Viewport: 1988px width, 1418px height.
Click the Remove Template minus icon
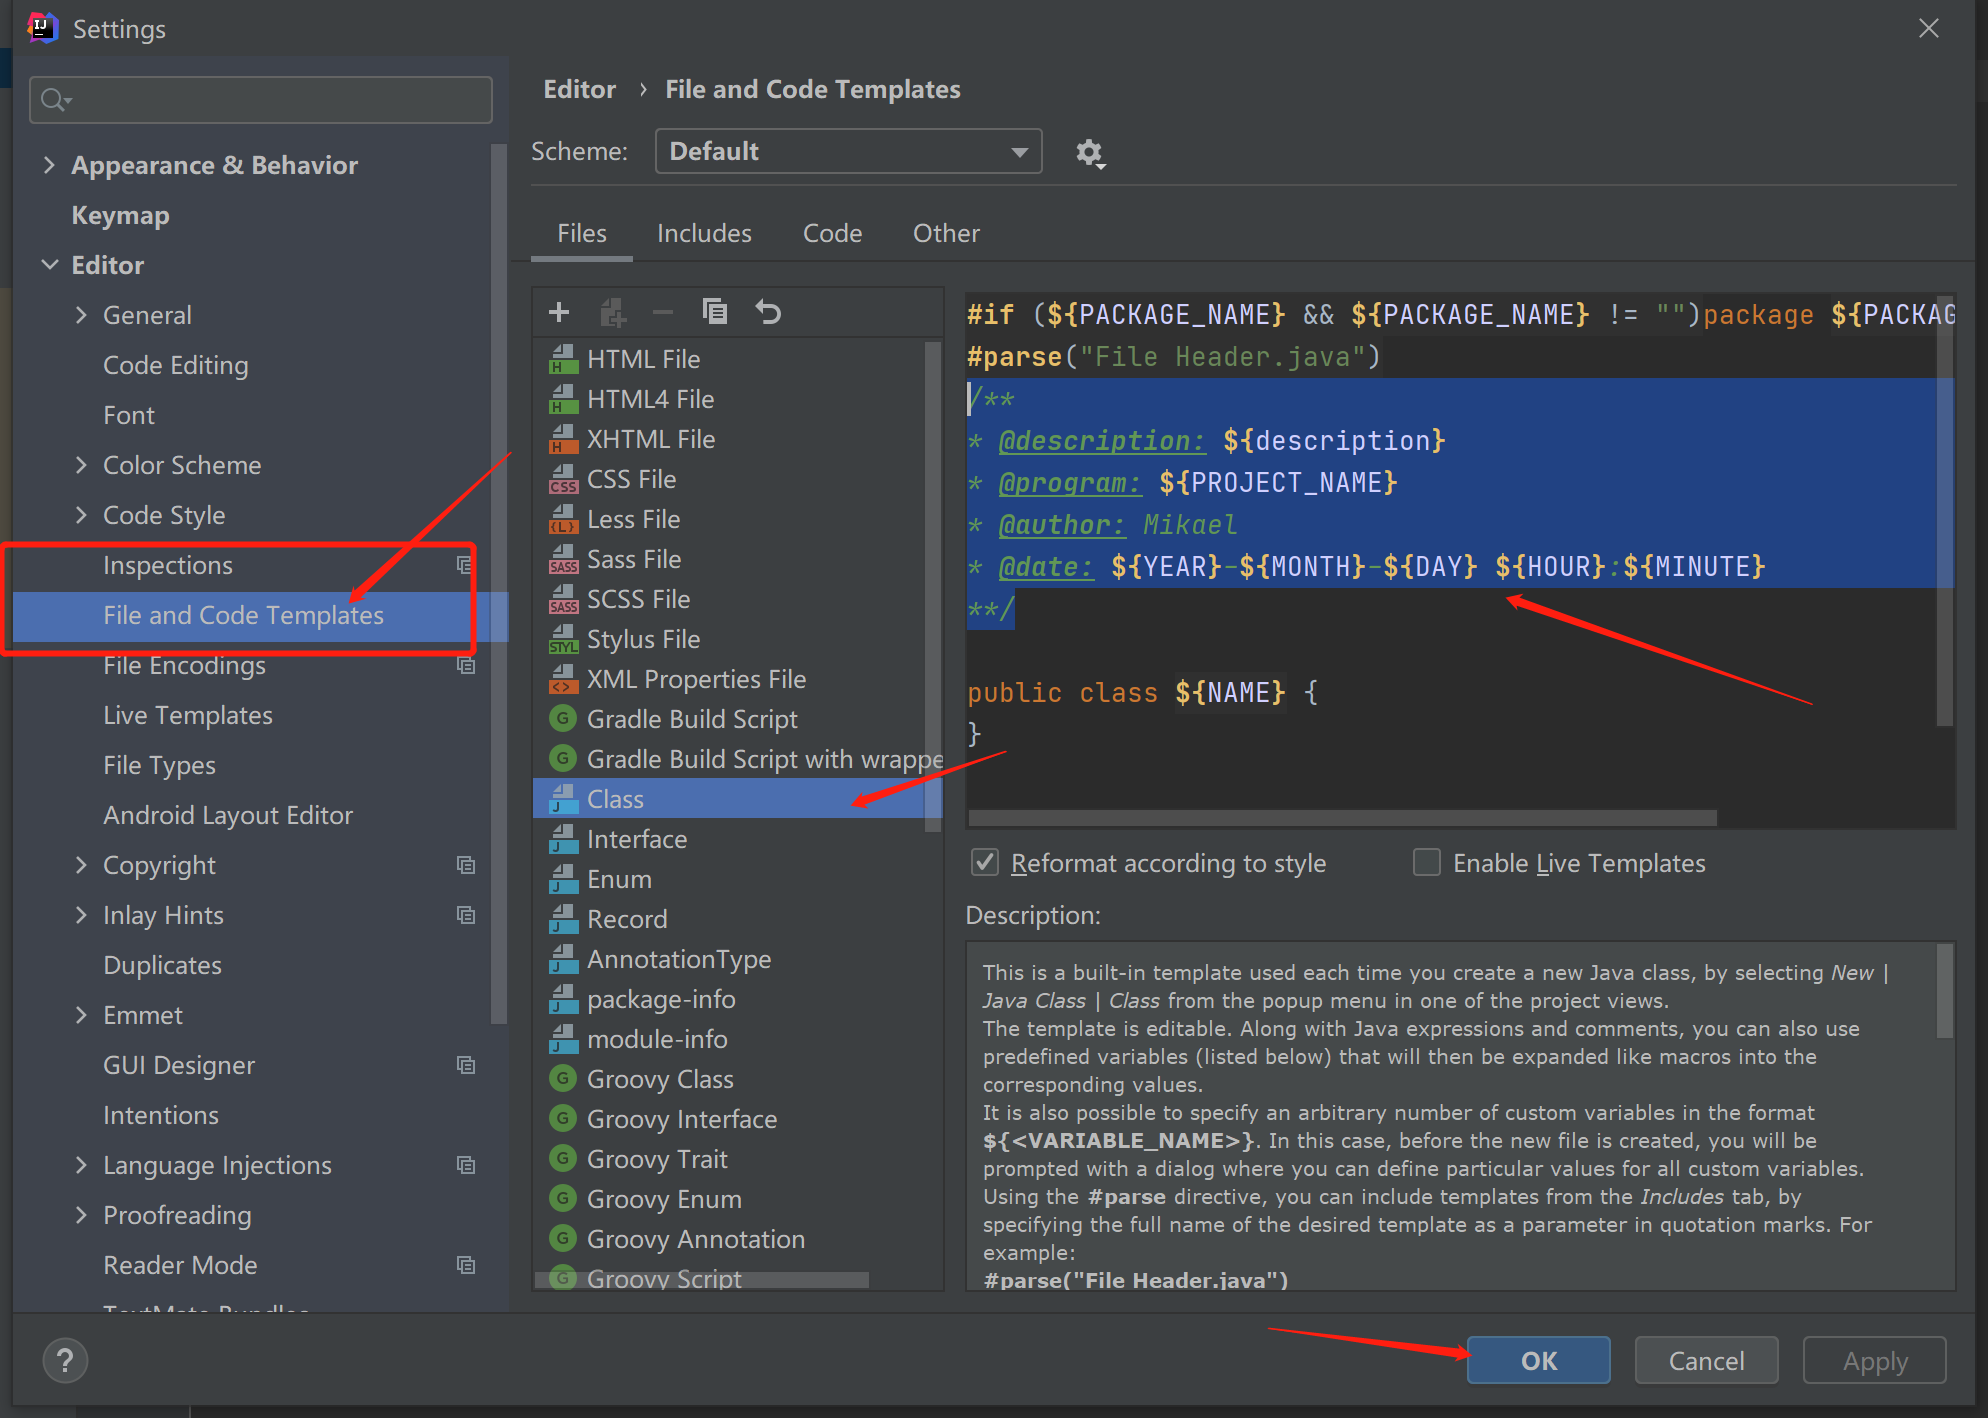click(x=662, y=312)
